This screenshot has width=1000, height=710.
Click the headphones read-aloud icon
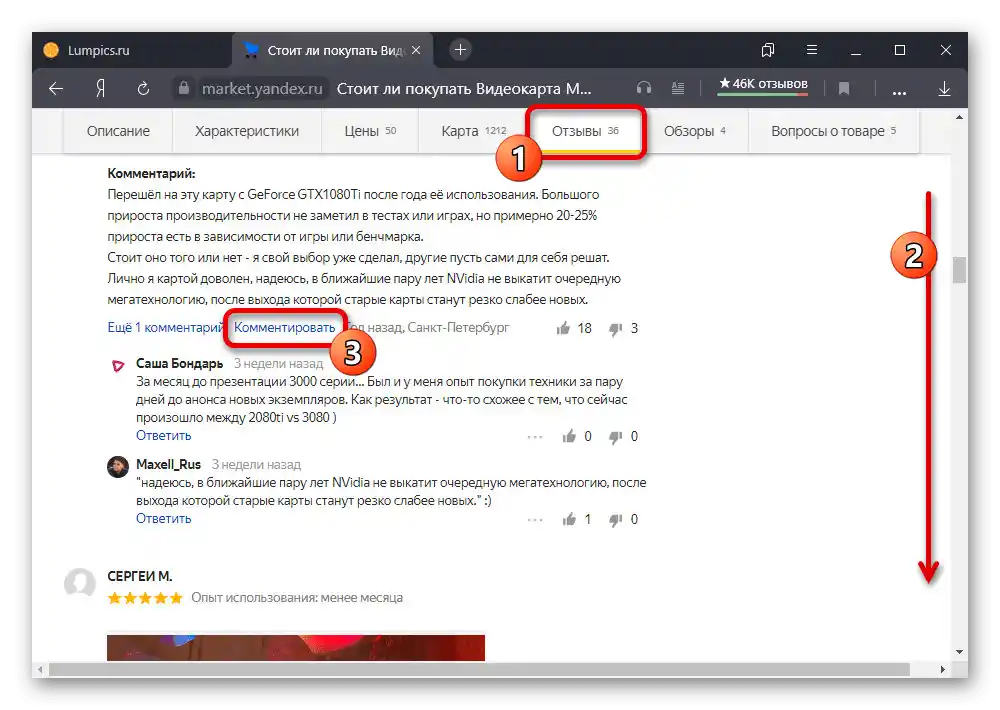[643, 89]
